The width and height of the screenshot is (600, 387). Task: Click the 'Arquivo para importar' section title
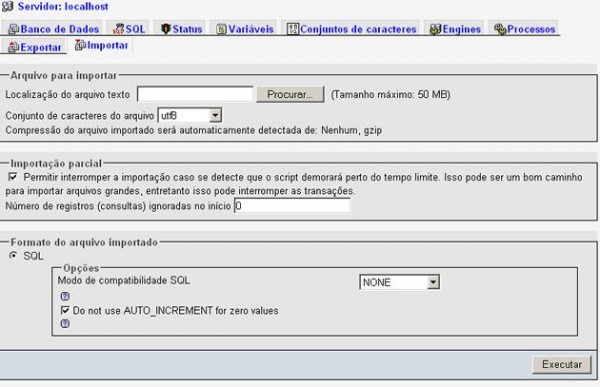[x=64, y=75]
